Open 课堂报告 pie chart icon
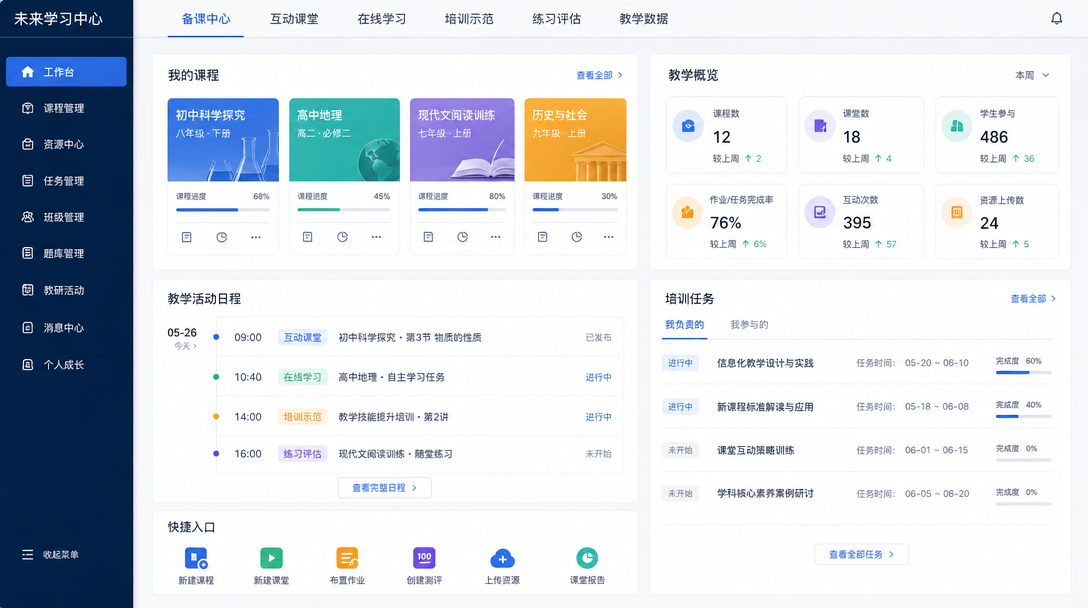This screenshot has width=1088, height=608. coord(587,558)
